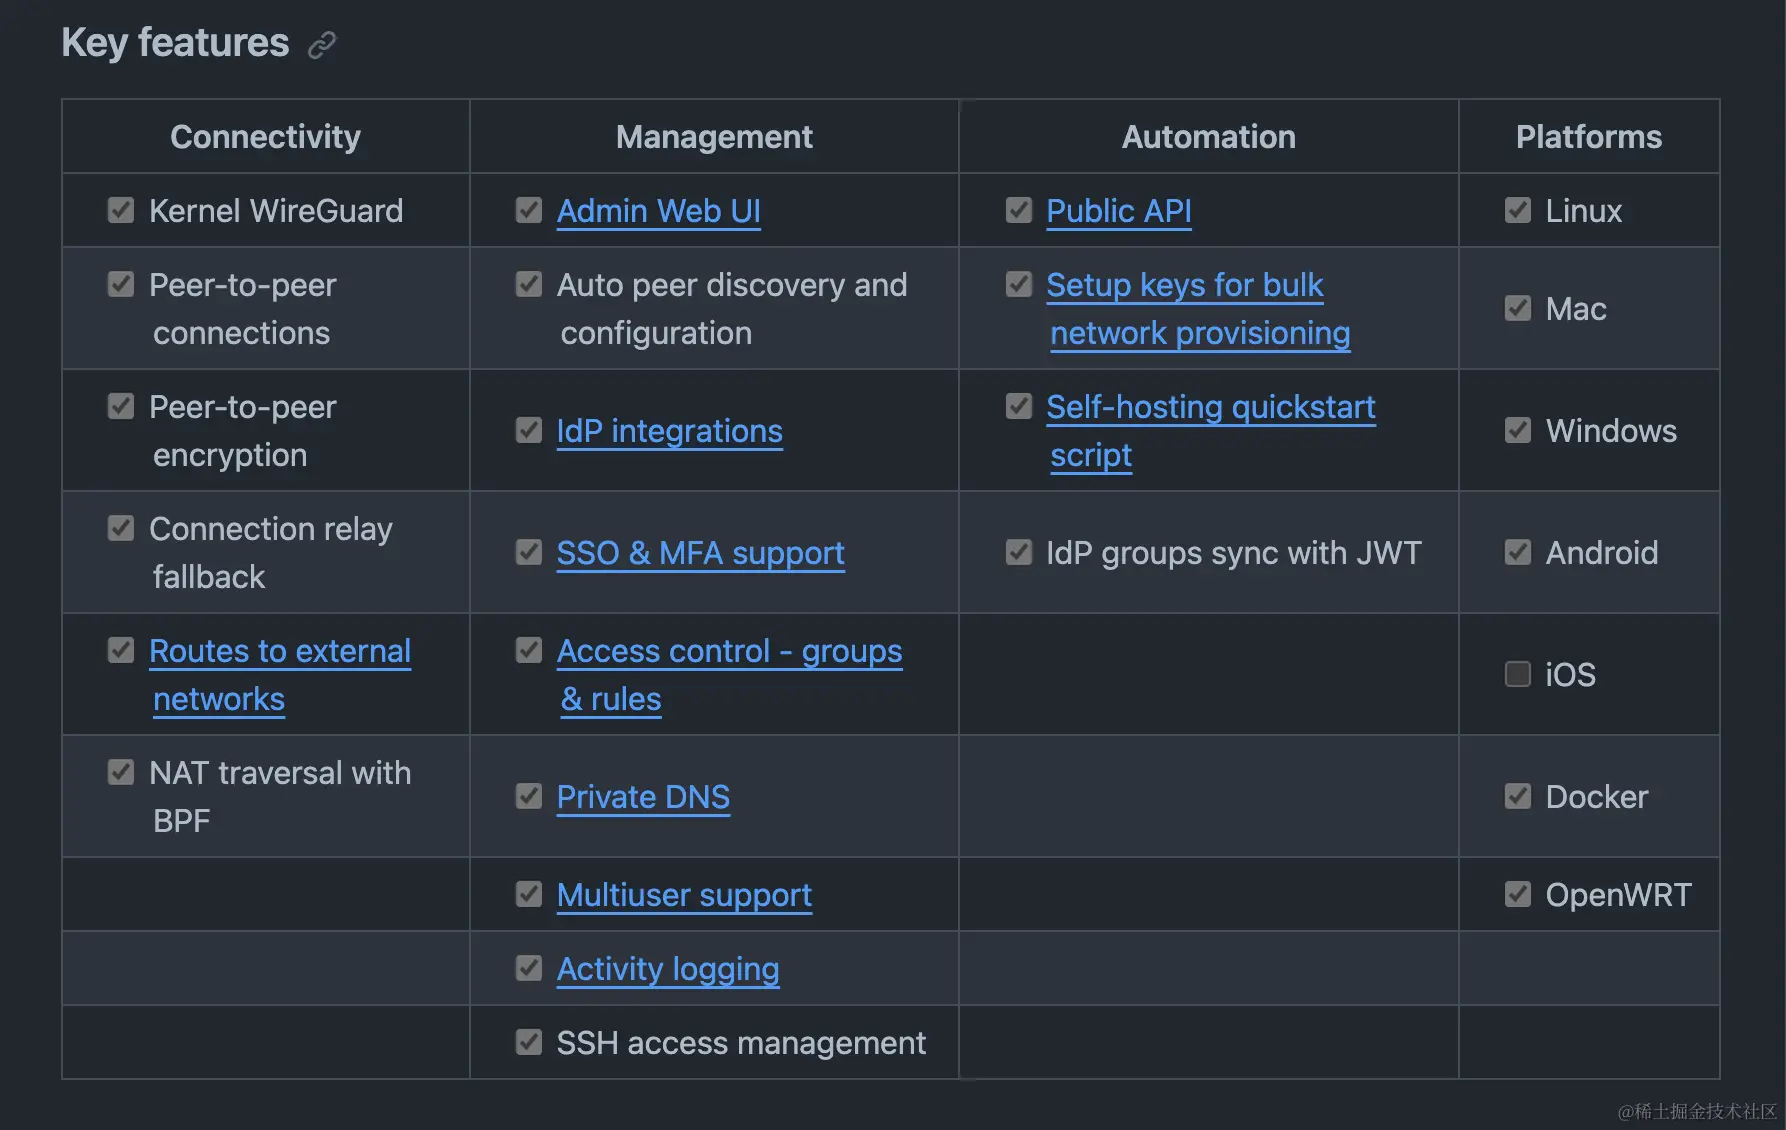
Task: Toggle the Kernel WireGuard checkbox
Action: coord(121,210)
